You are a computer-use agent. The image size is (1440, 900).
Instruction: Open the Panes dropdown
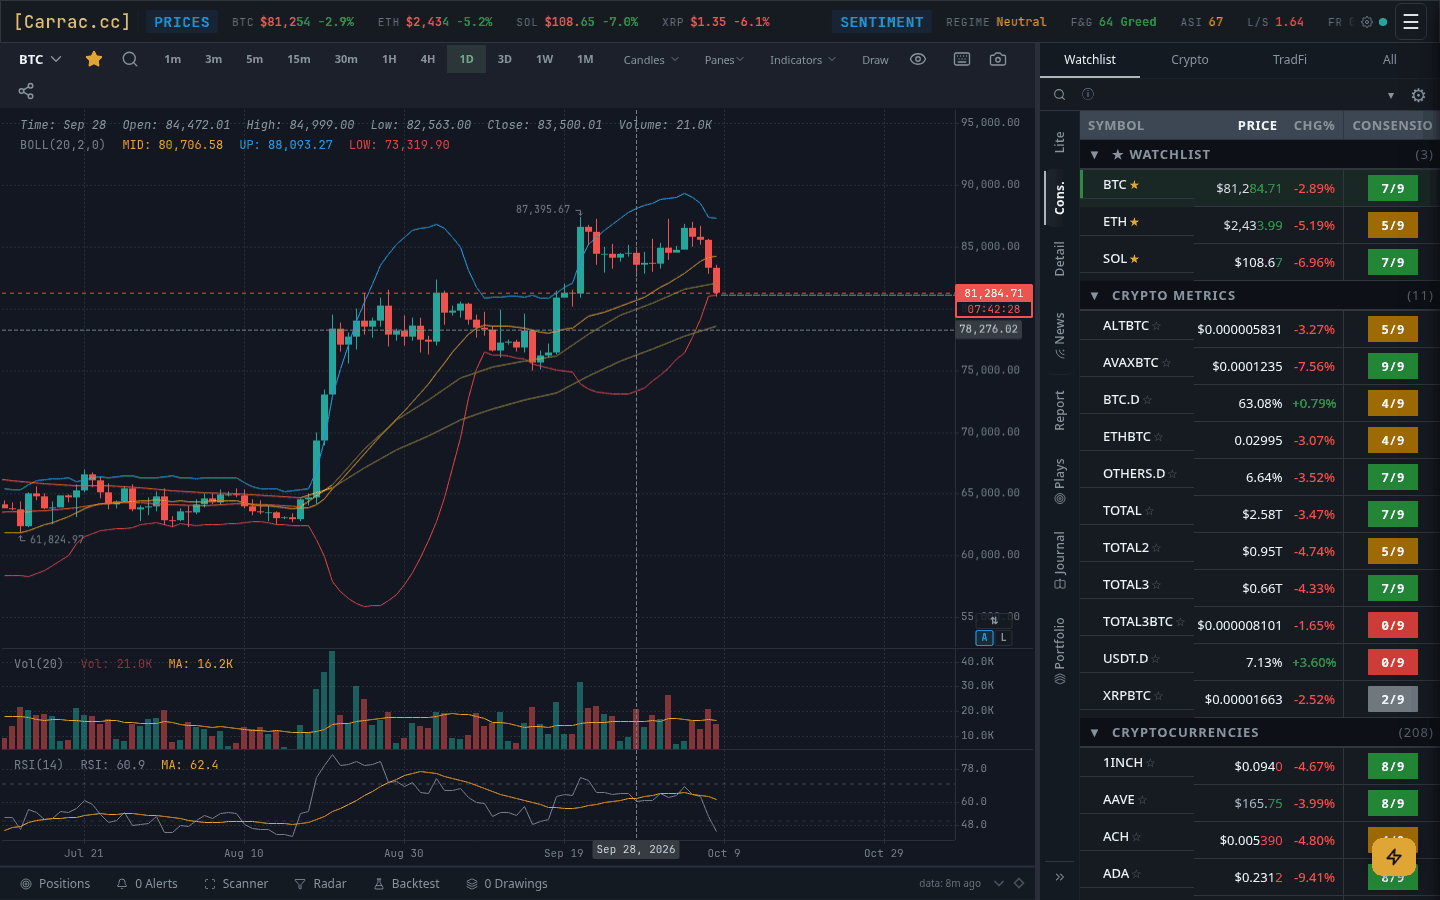coord(724,60)
